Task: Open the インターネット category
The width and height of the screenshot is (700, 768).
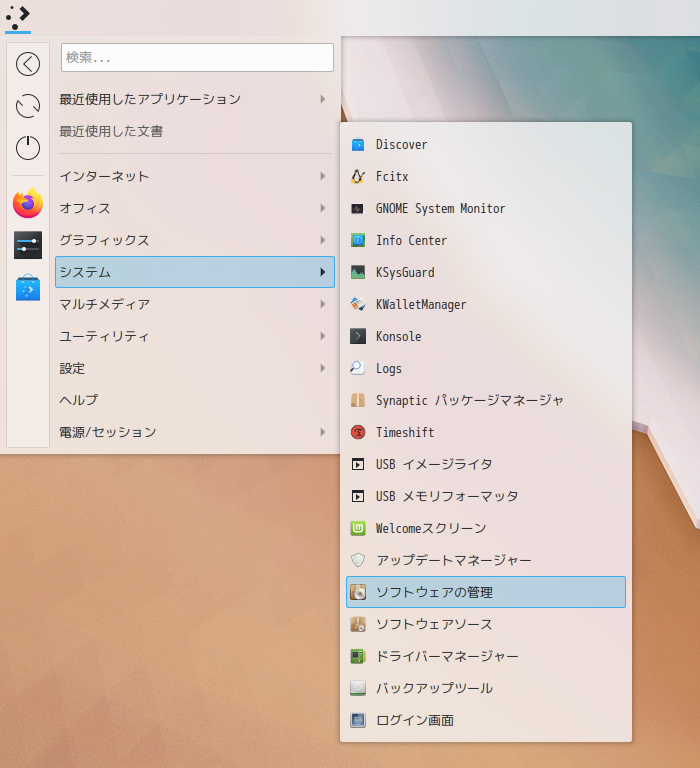Action: click(x=195, y=176)
